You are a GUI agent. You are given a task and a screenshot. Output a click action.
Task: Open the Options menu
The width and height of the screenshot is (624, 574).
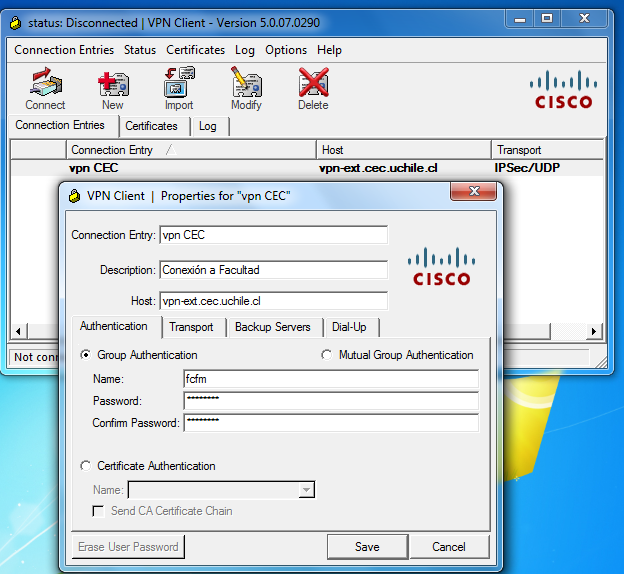pyautogui.click(x=286, y=50)
